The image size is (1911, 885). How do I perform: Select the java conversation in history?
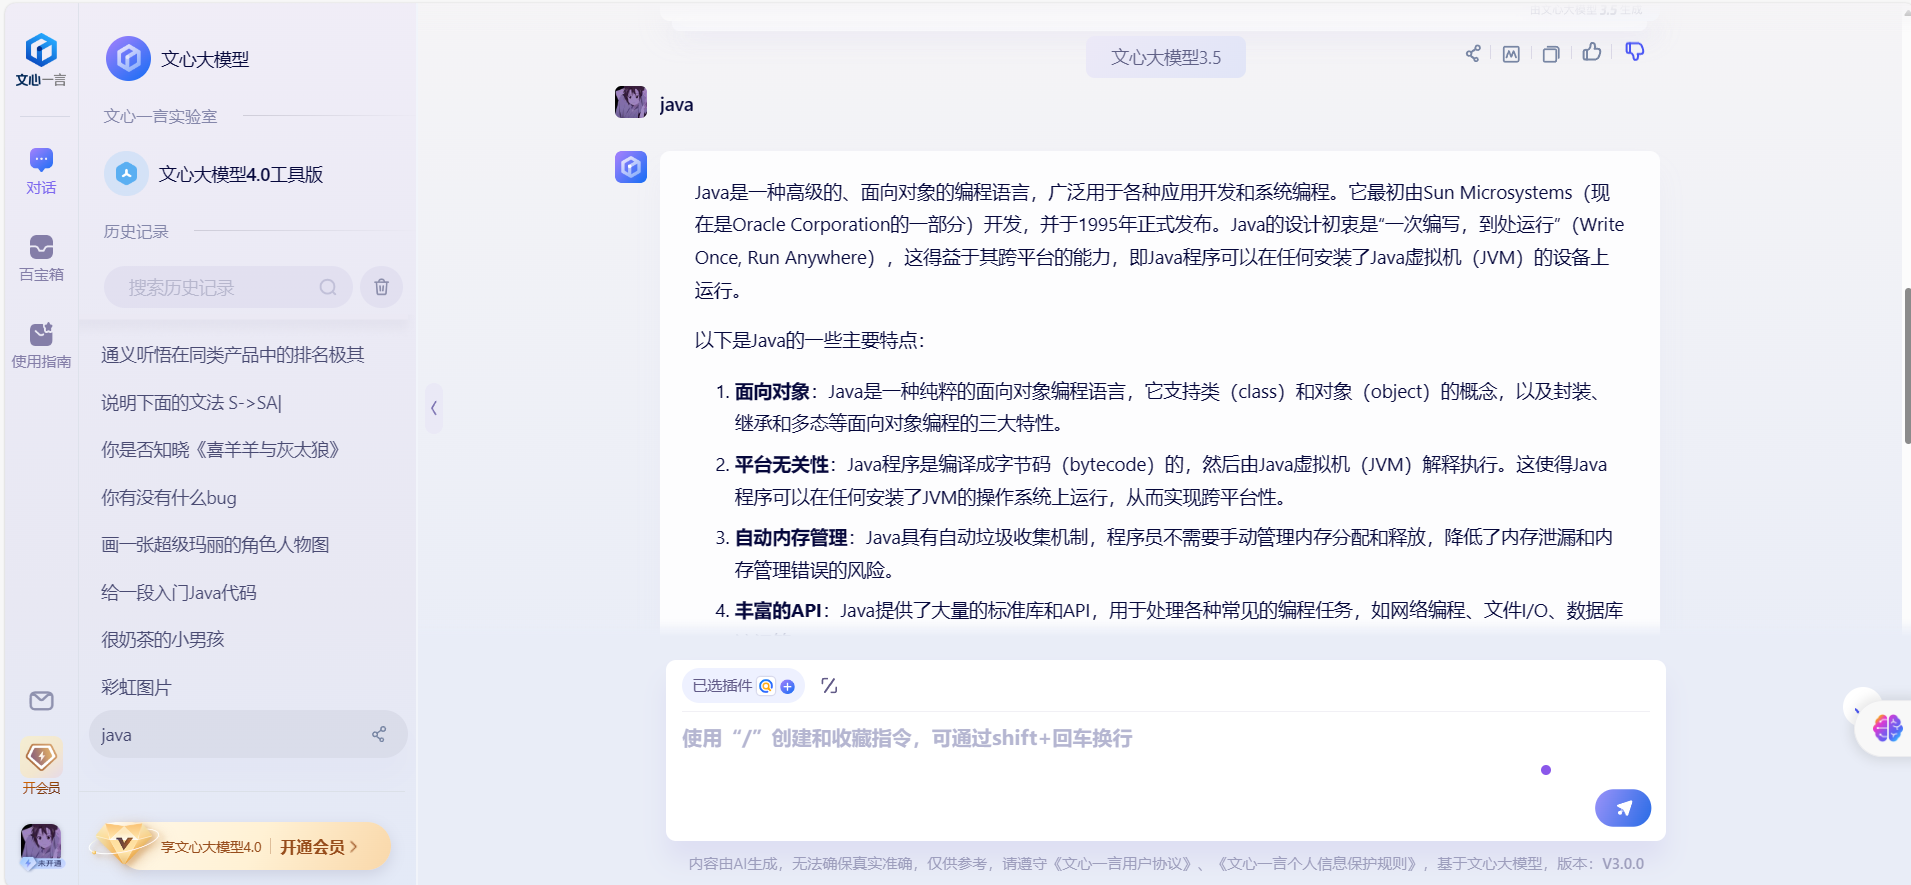point(248,735)
